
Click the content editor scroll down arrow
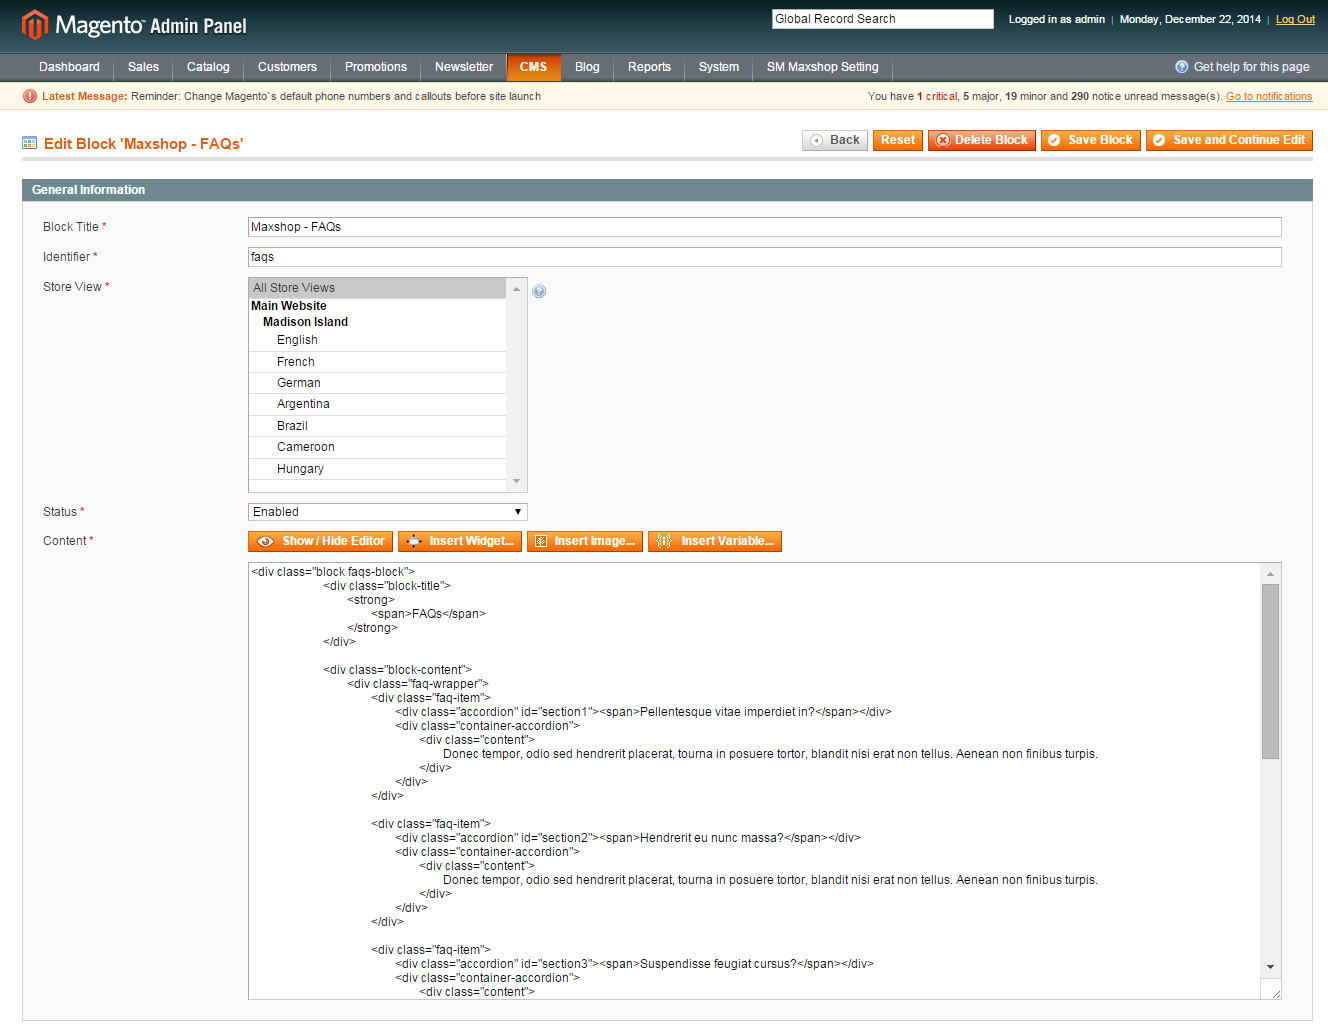pos(1270,967)
